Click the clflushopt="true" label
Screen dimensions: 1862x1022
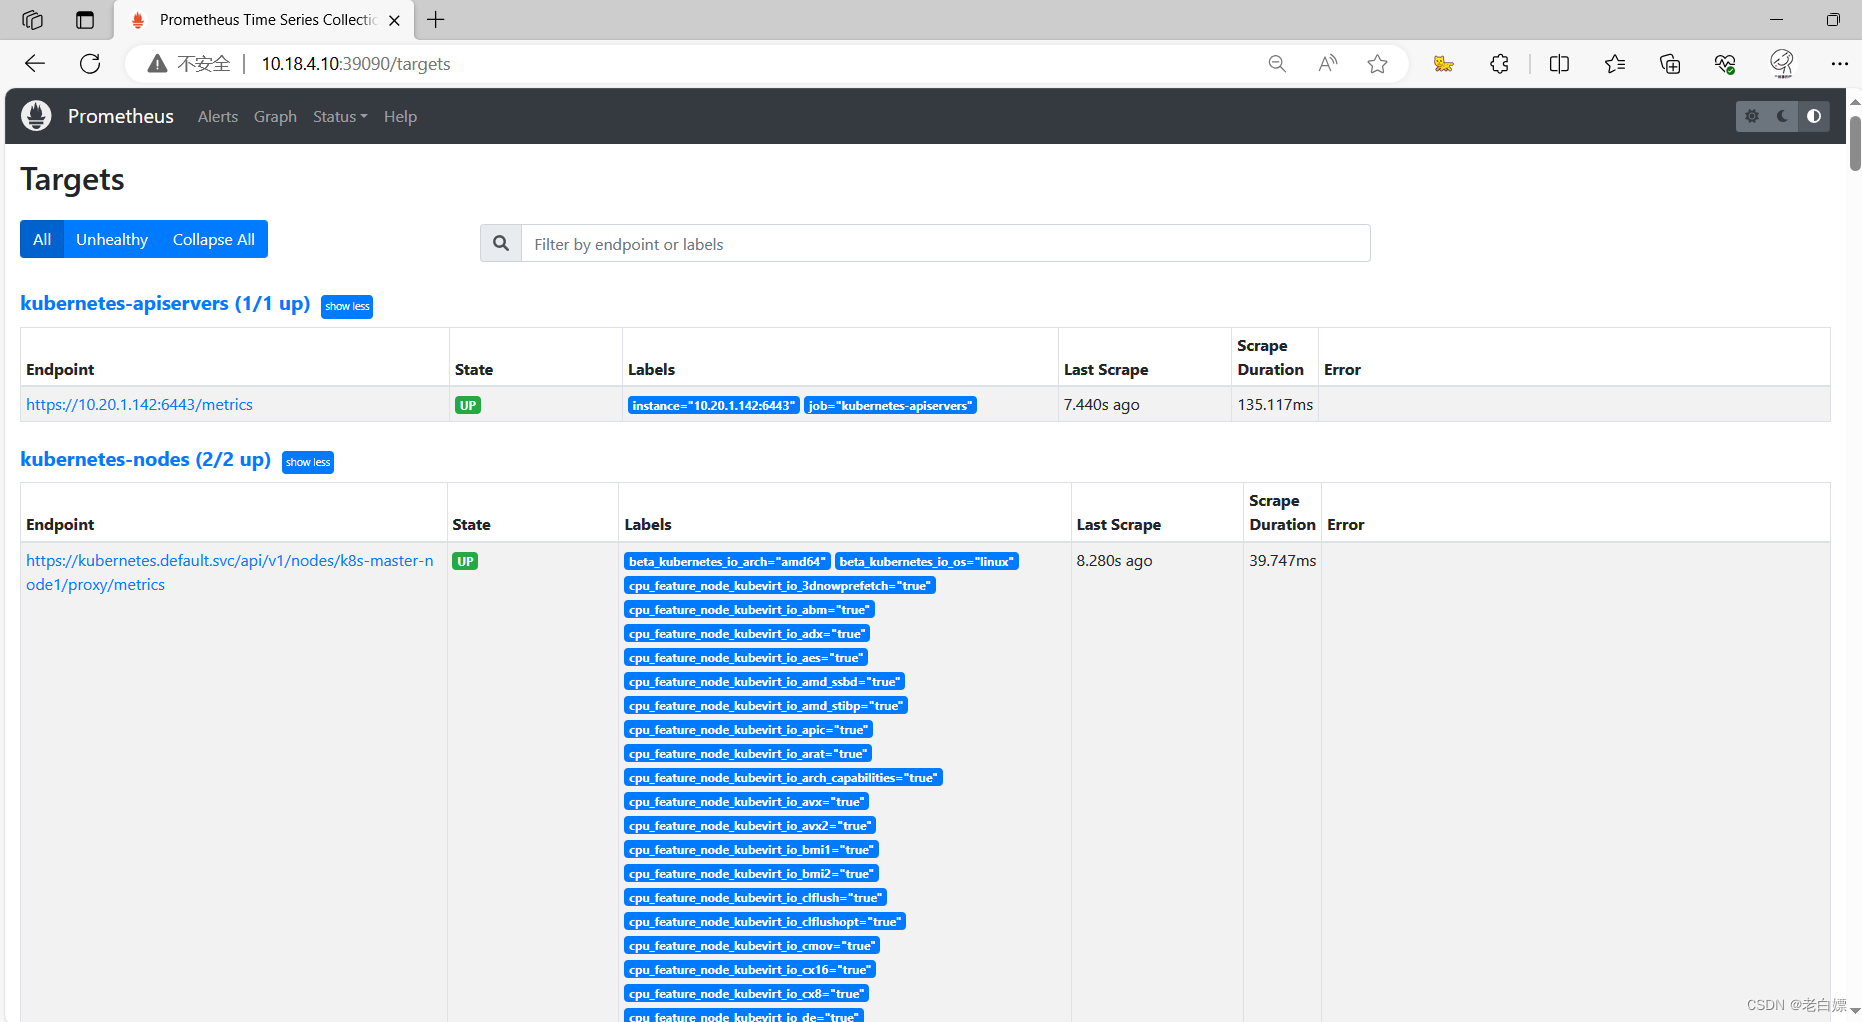click(x=765, y=921)
